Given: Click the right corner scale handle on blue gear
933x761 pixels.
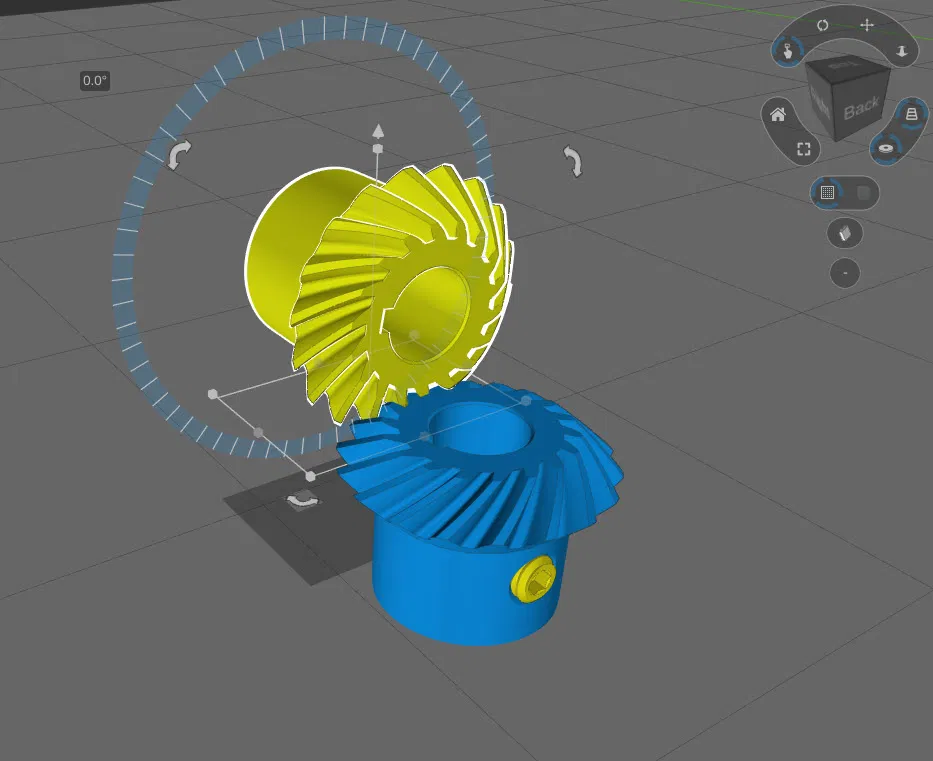Looking at the screenshot, I should point(525,400).
